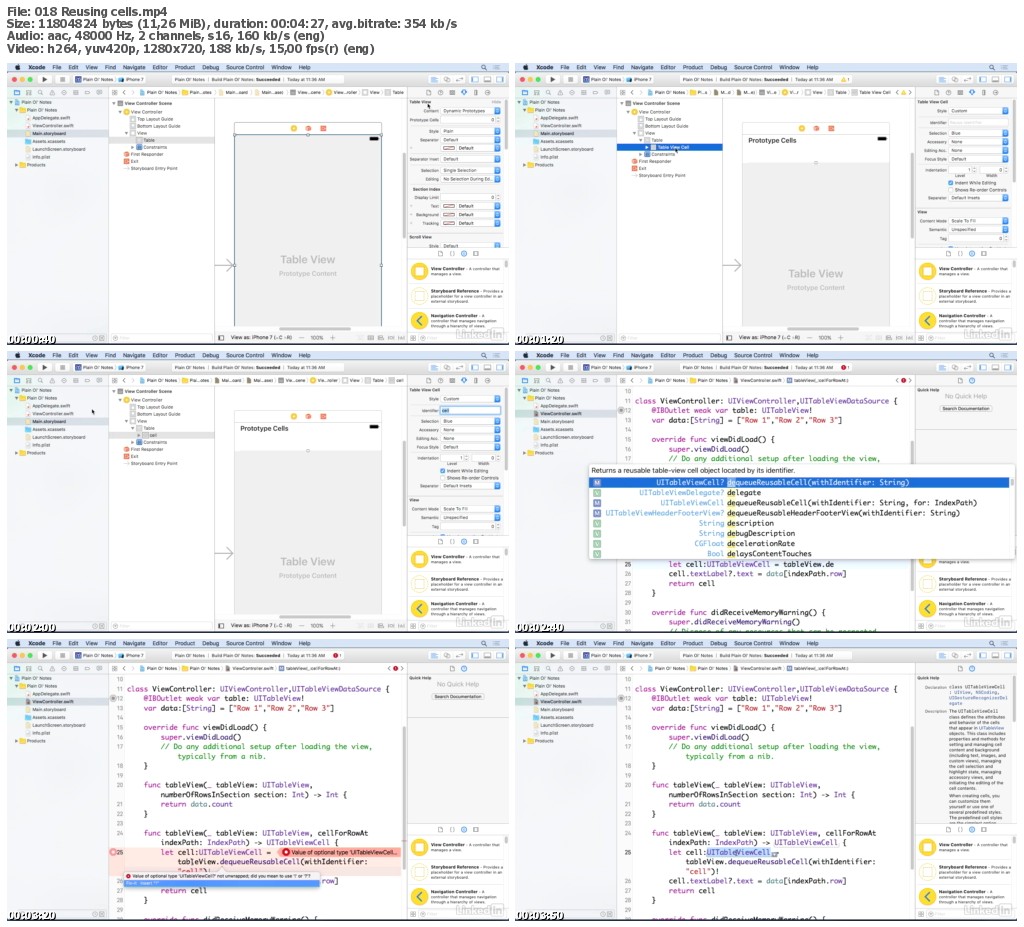Click Spotlight search icon in 00:00:40 frame

484,67
